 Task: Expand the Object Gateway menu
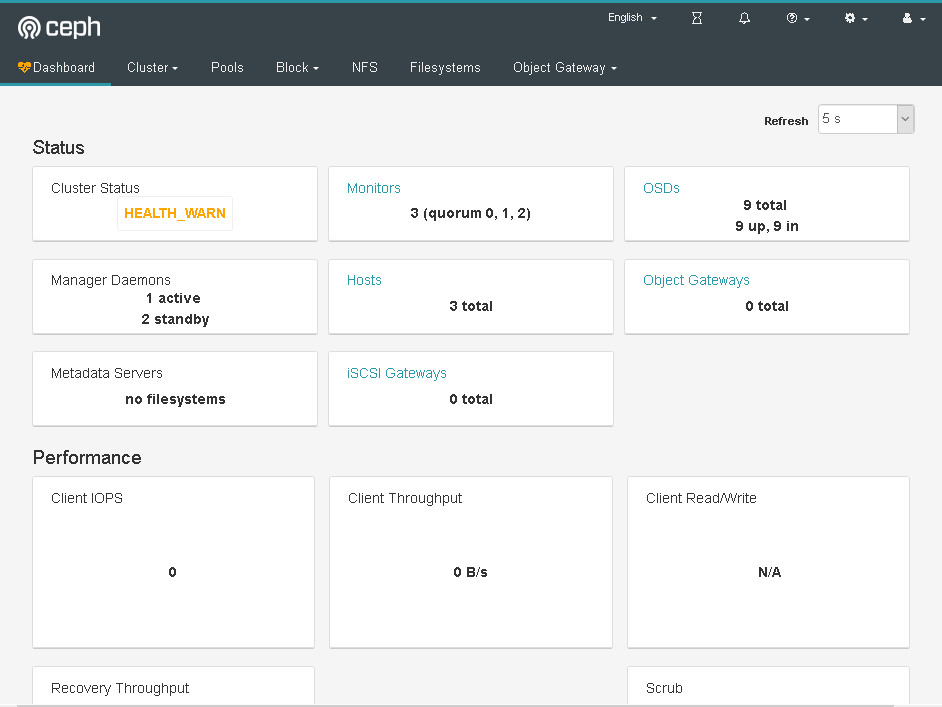coord(565,67)
